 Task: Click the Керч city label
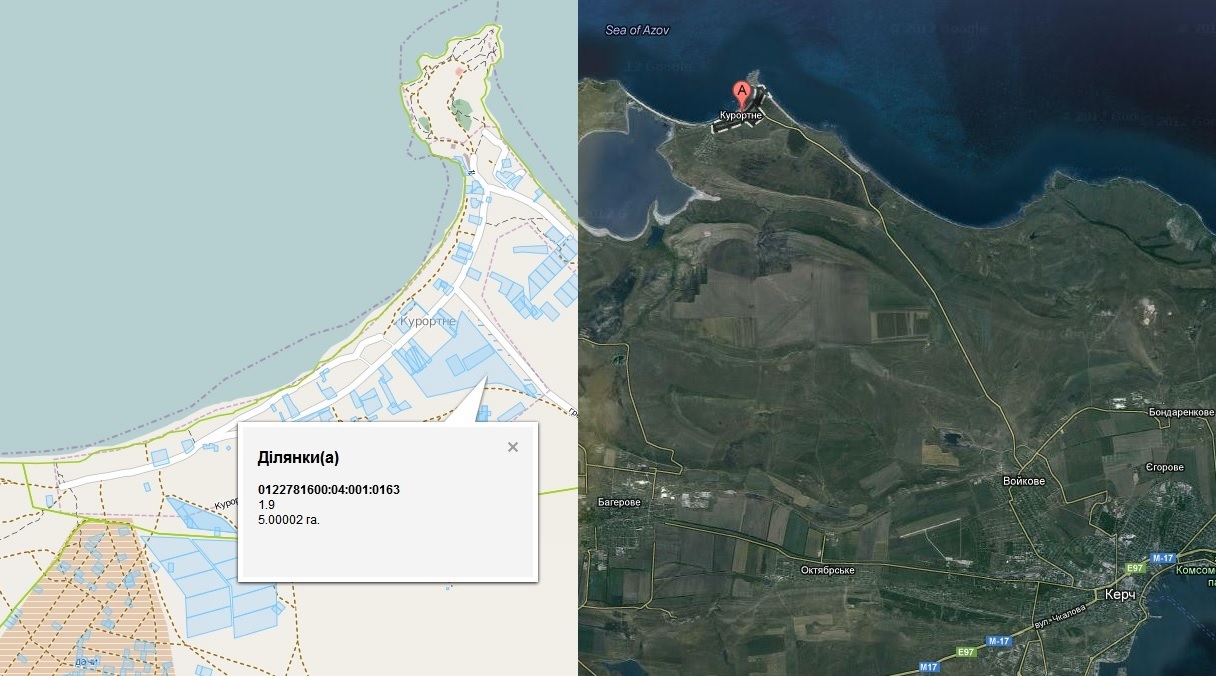pyautogui.click(x=1119, y=594)
